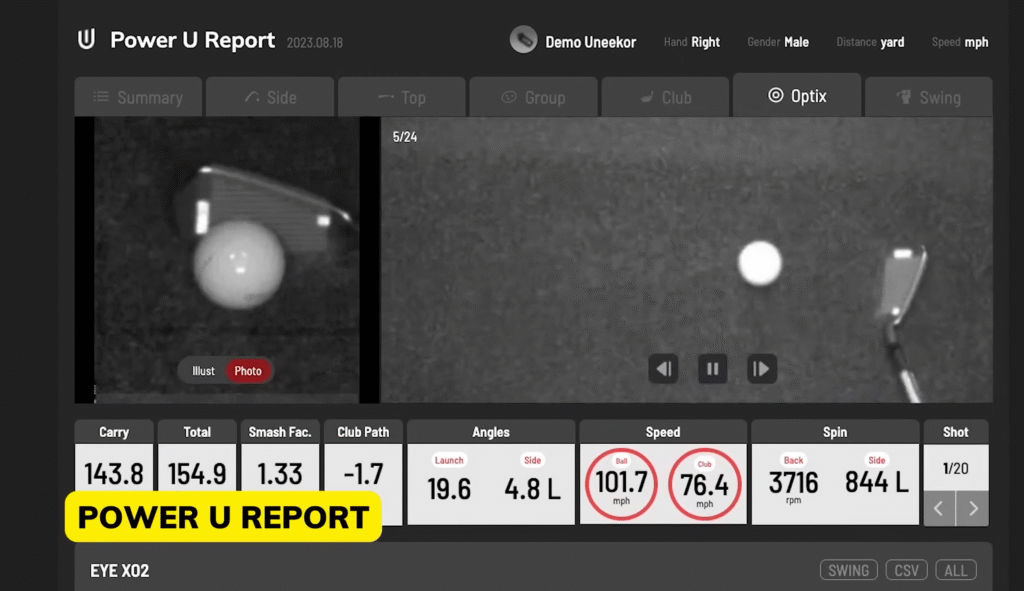Open the Swing tab
The height and width of the screenshot is (591, 1024).
928,98
